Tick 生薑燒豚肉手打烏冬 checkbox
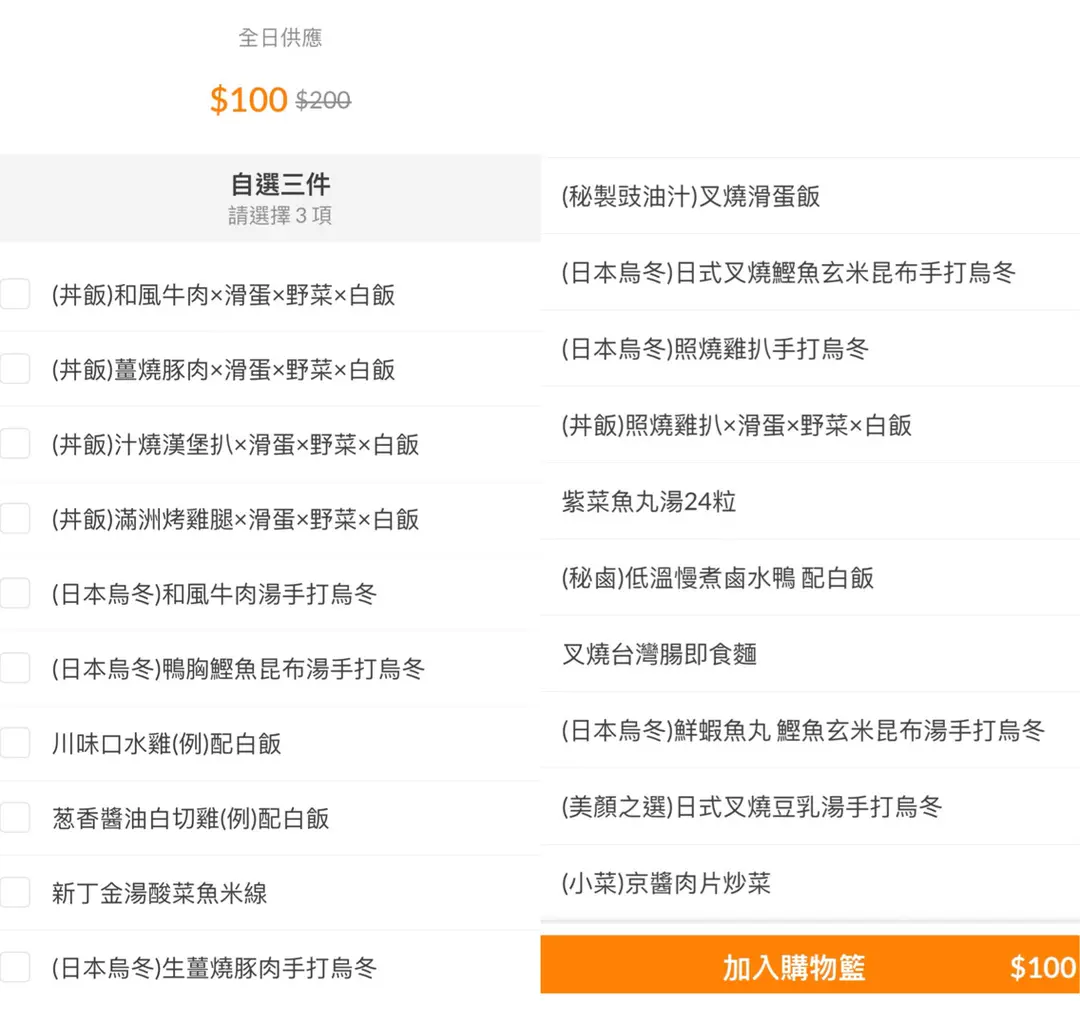Viewport: 1080px width, 1027px height. (15, 967)
